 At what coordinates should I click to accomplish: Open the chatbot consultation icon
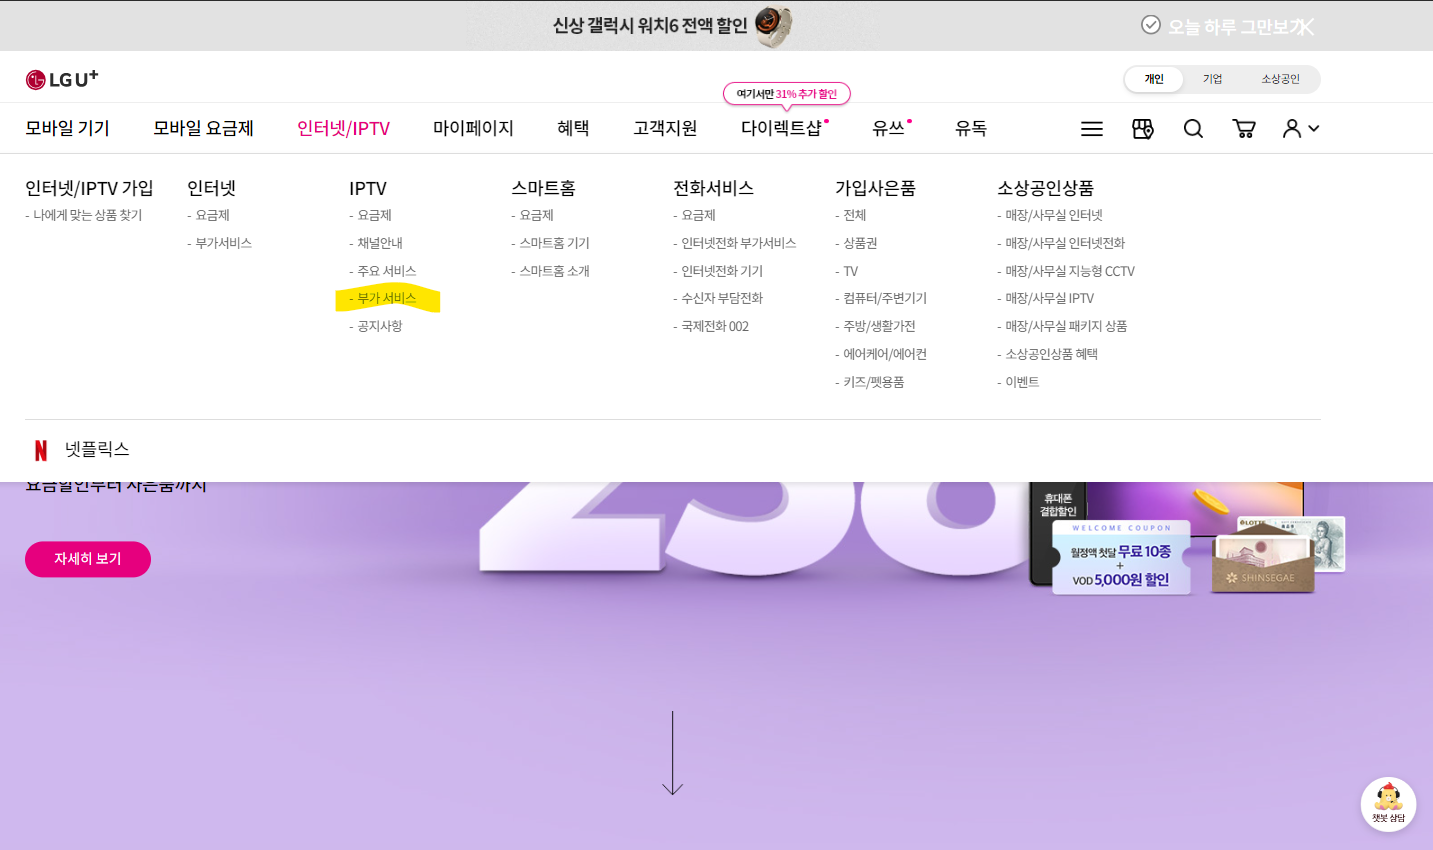click(1388, 804)
